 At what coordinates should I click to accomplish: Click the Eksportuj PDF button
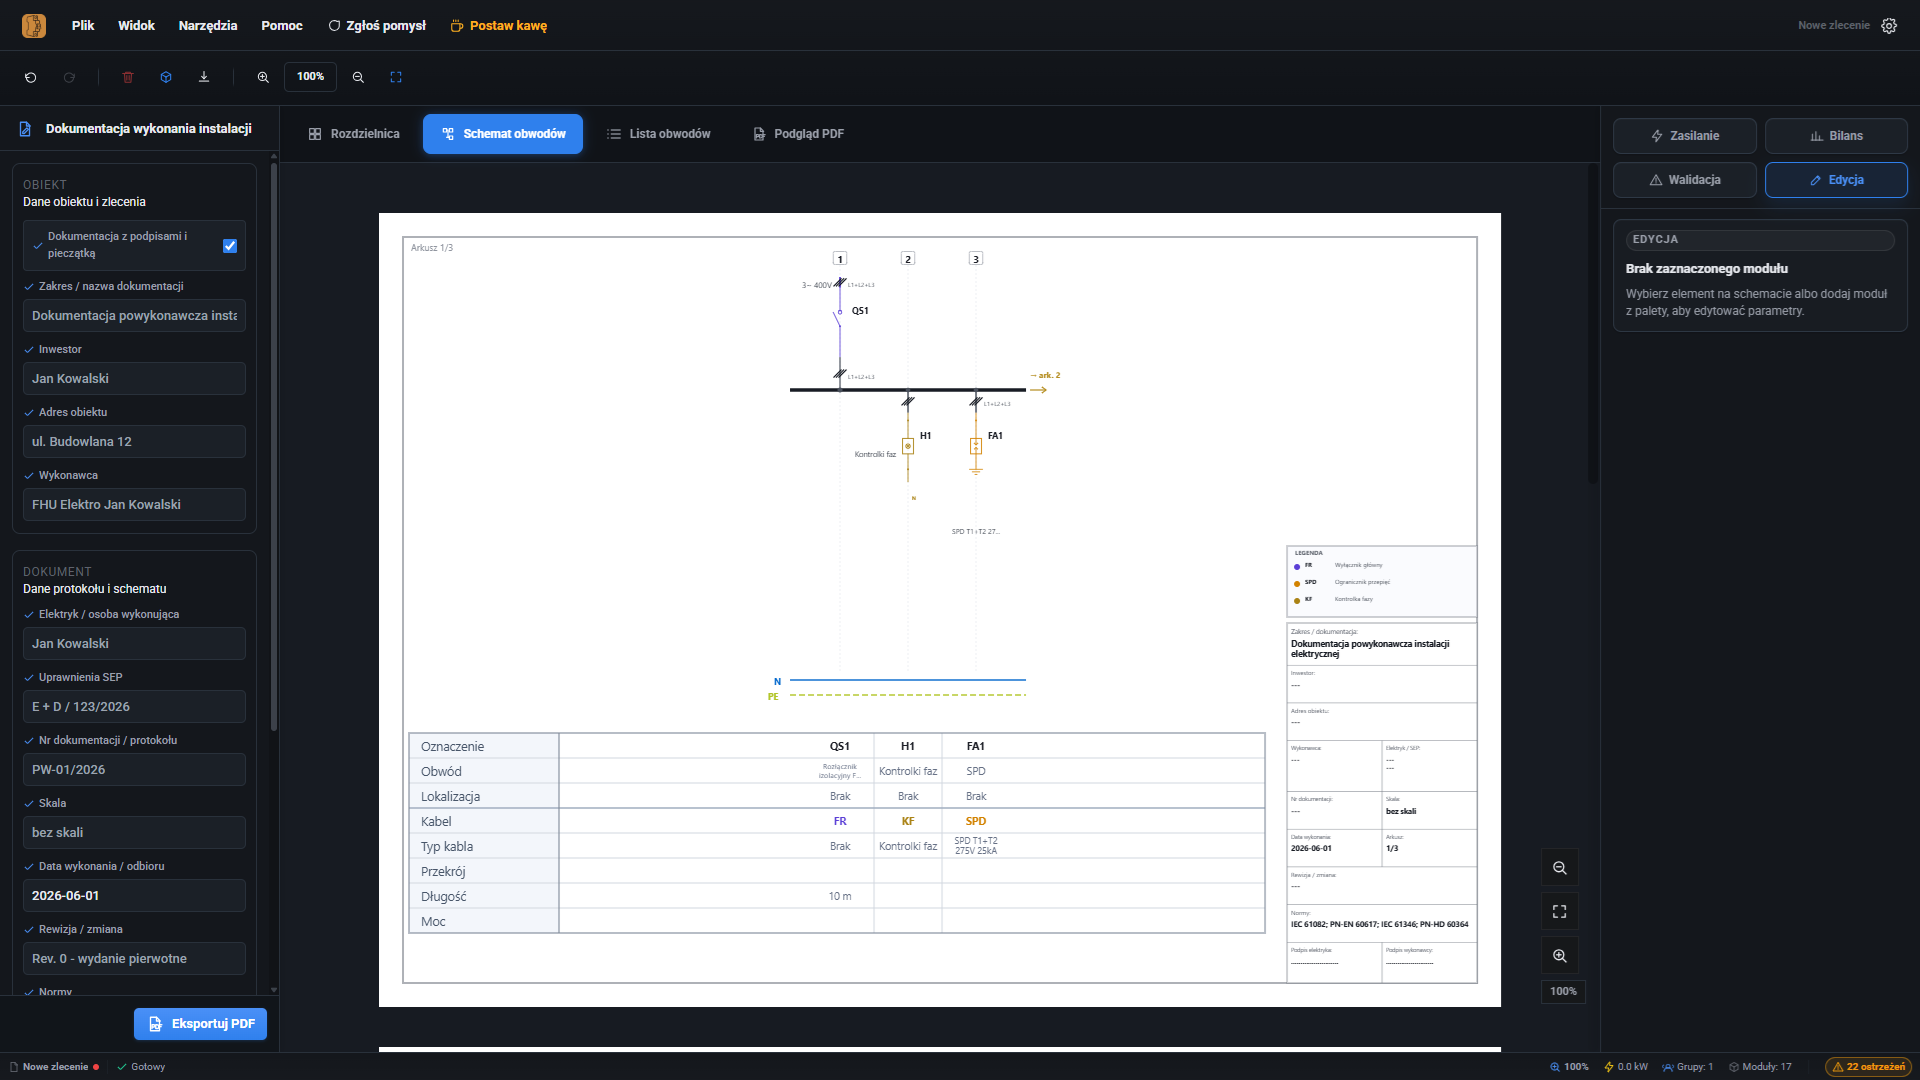point(200,1024)
